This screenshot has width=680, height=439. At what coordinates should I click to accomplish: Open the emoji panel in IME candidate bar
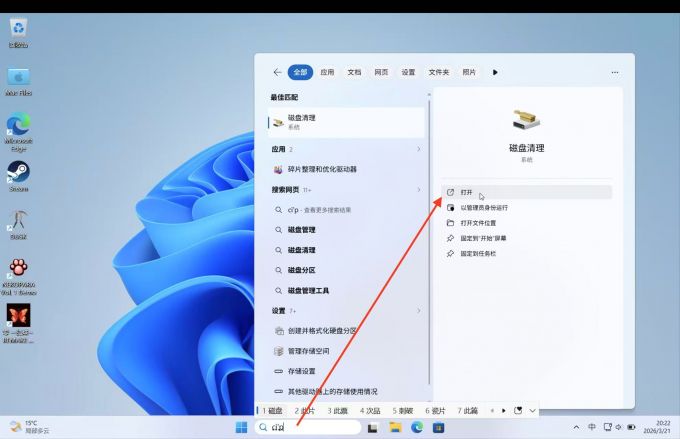point(518,410)
